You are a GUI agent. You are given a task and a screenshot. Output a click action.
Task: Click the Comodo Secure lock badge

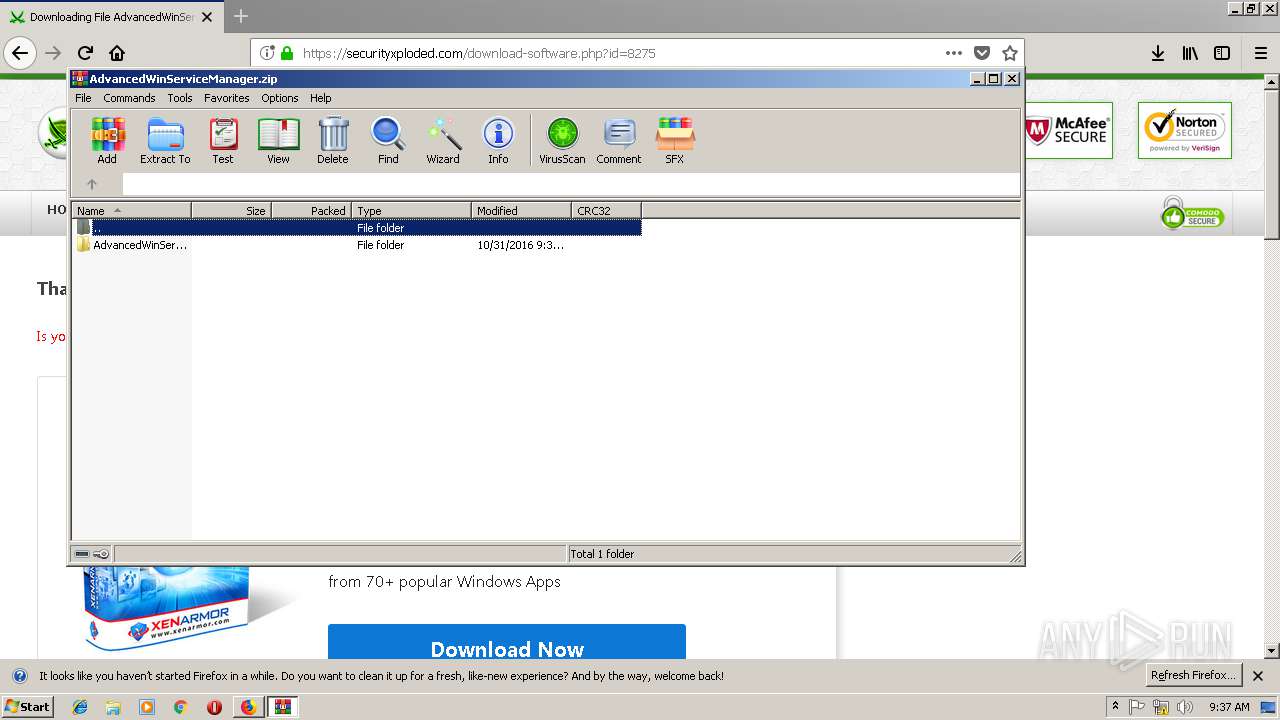pyautogui.click(x=1192, y=213)
